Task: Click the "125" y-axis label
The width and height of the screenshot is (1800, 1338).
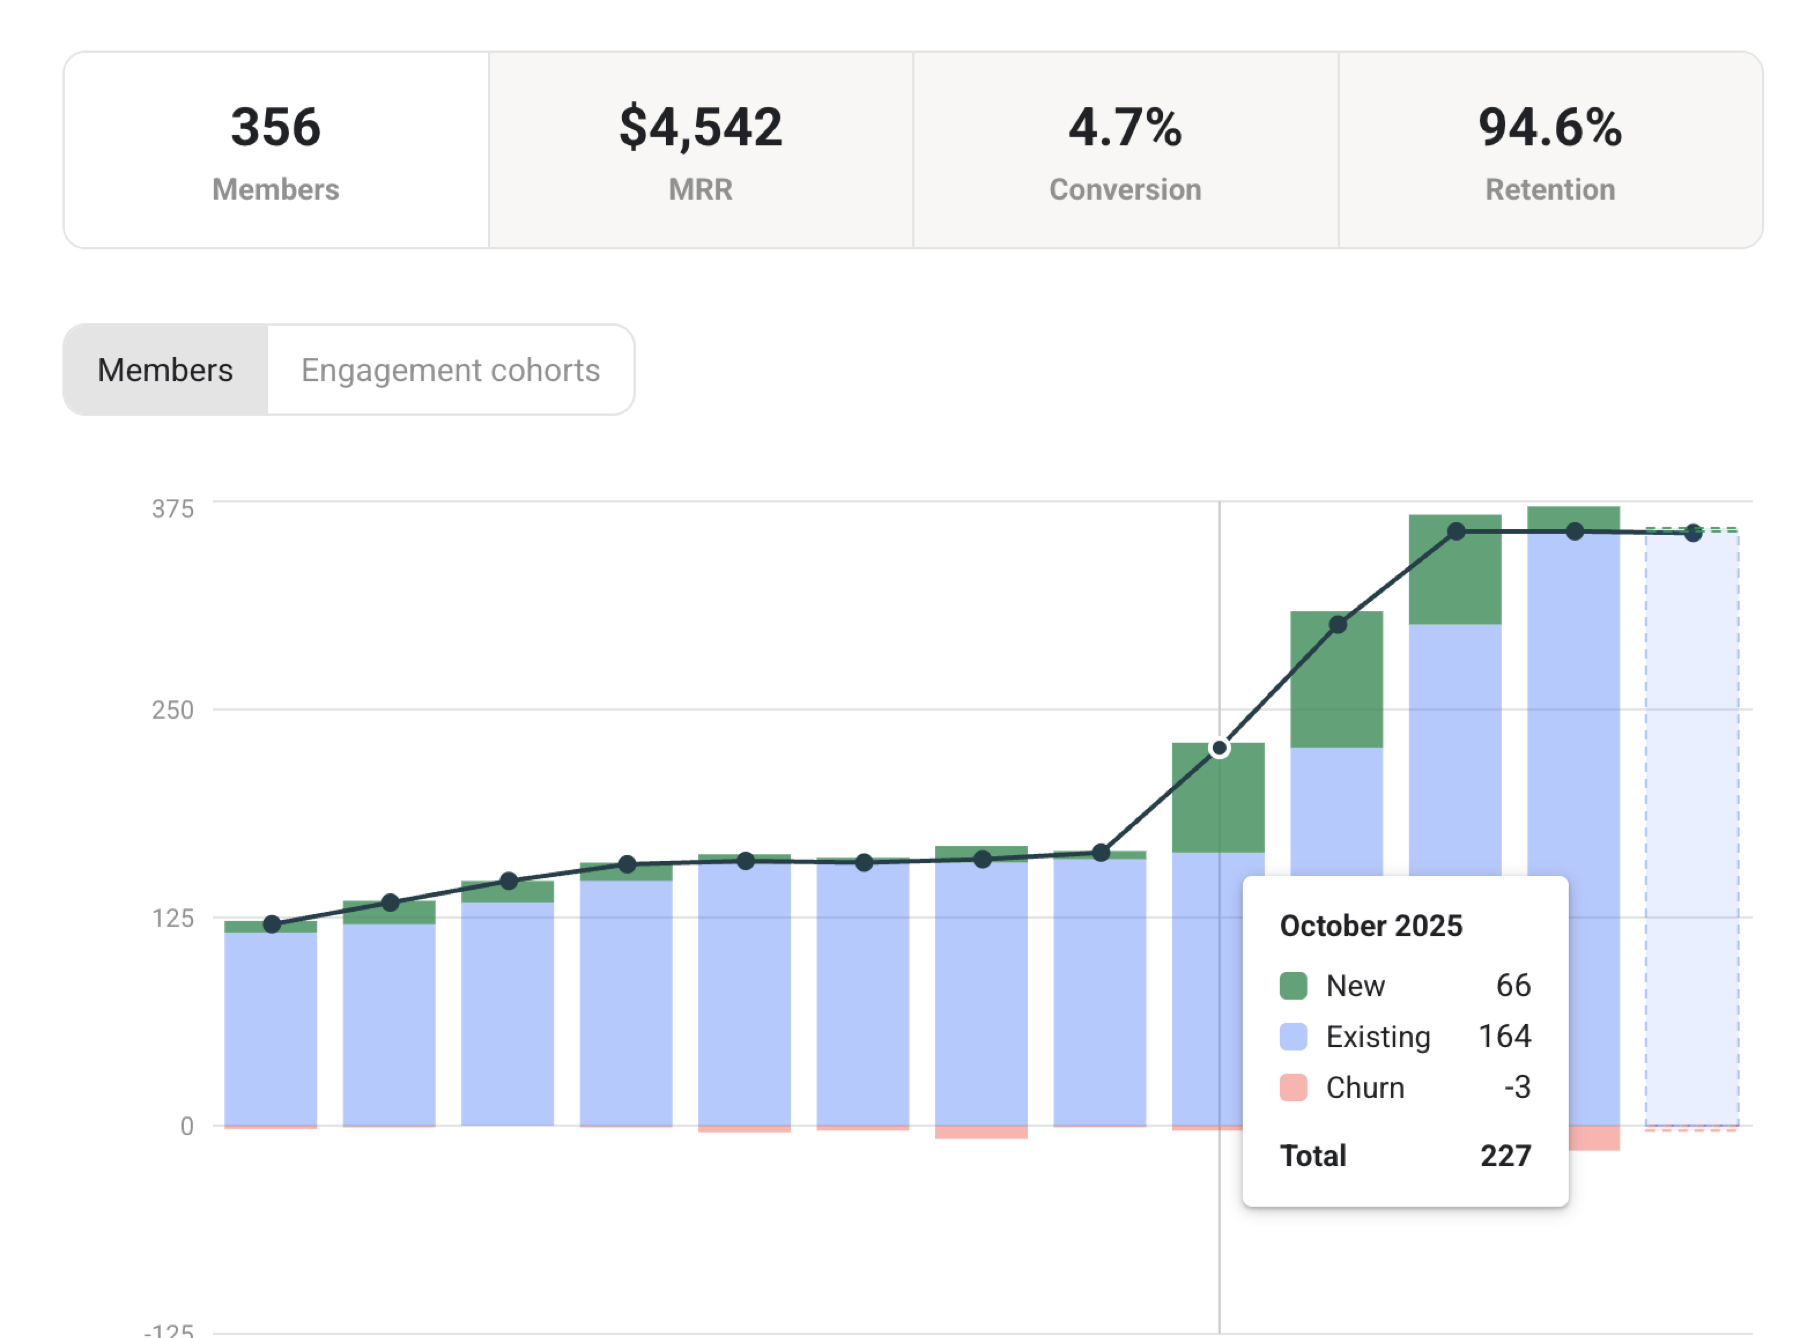Action: coord(173,918)
